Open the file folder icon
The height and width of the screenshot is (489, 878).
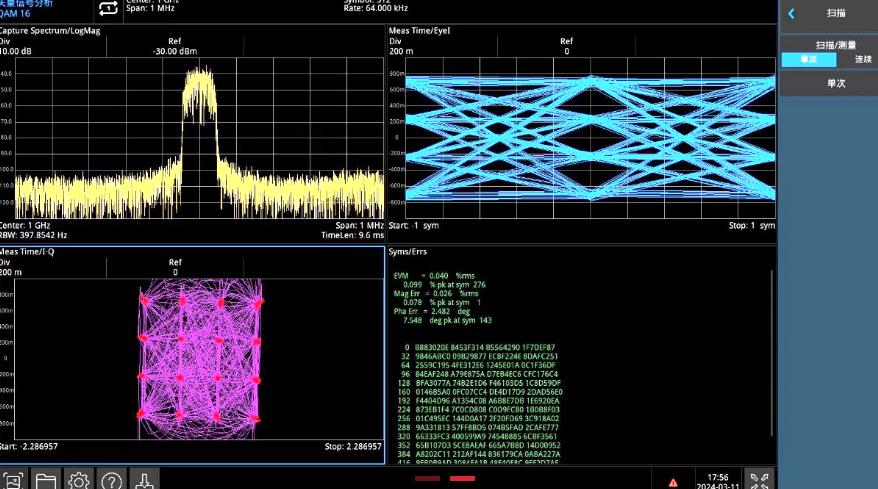[x=46, y=480]
